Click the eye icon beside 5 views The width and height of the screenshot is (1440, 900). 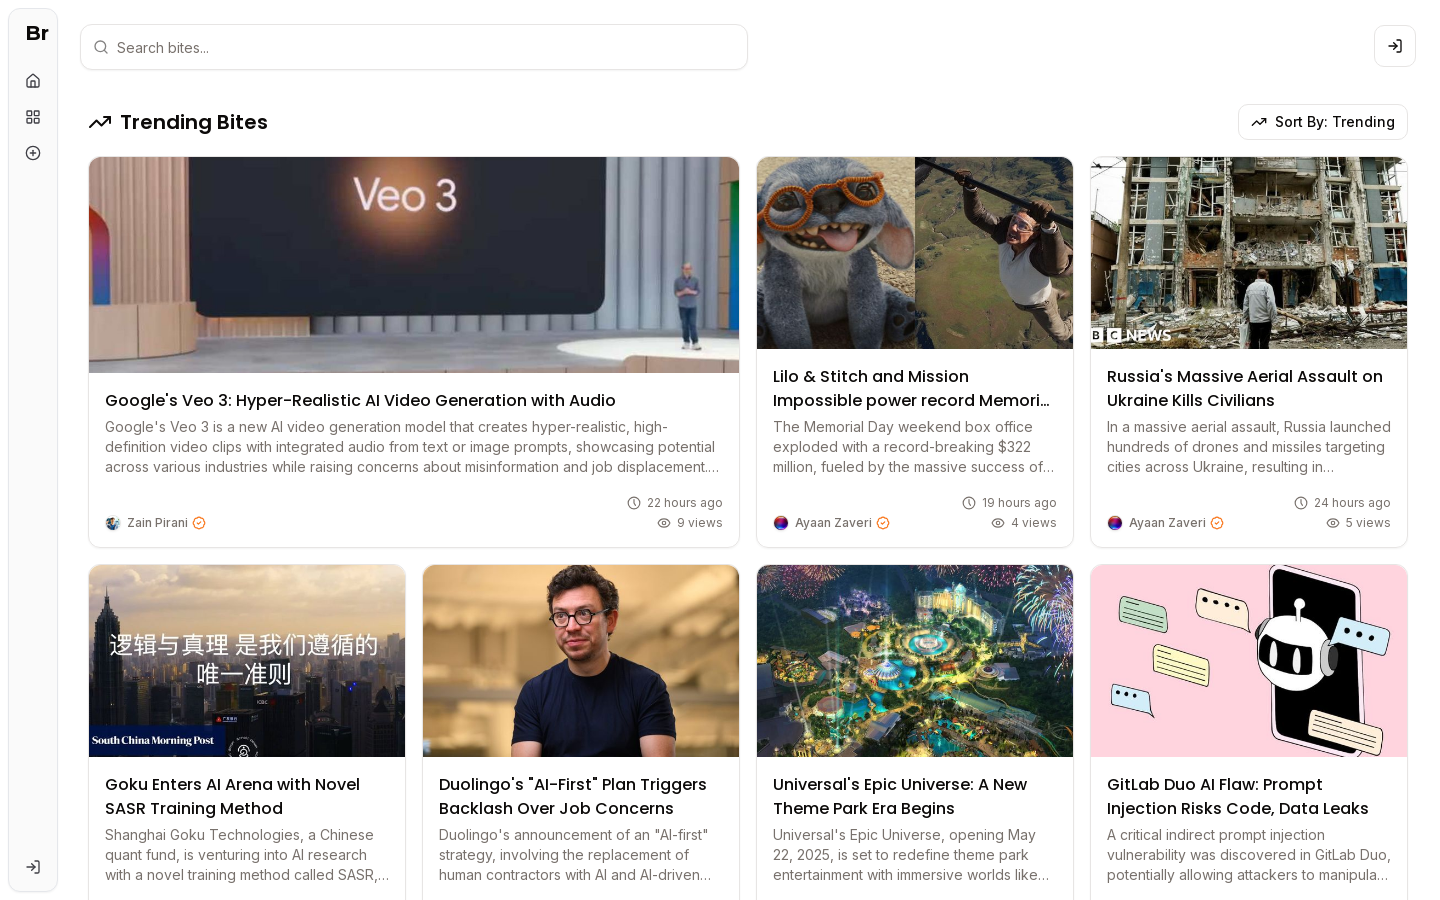pyautogui.click(x=1333, y=523)
